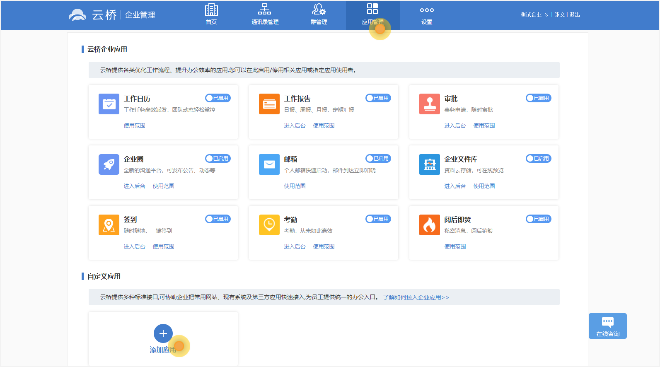Open second link on the rocket app card
Viewport: 660px width, 367px height.
[163, 186]
